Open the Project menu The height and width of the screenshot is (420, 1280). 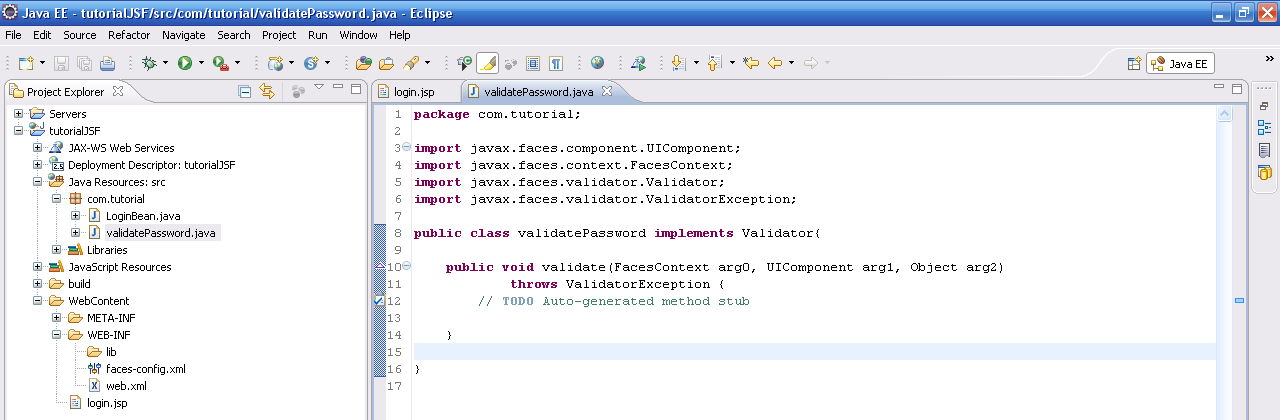[279, 35]
